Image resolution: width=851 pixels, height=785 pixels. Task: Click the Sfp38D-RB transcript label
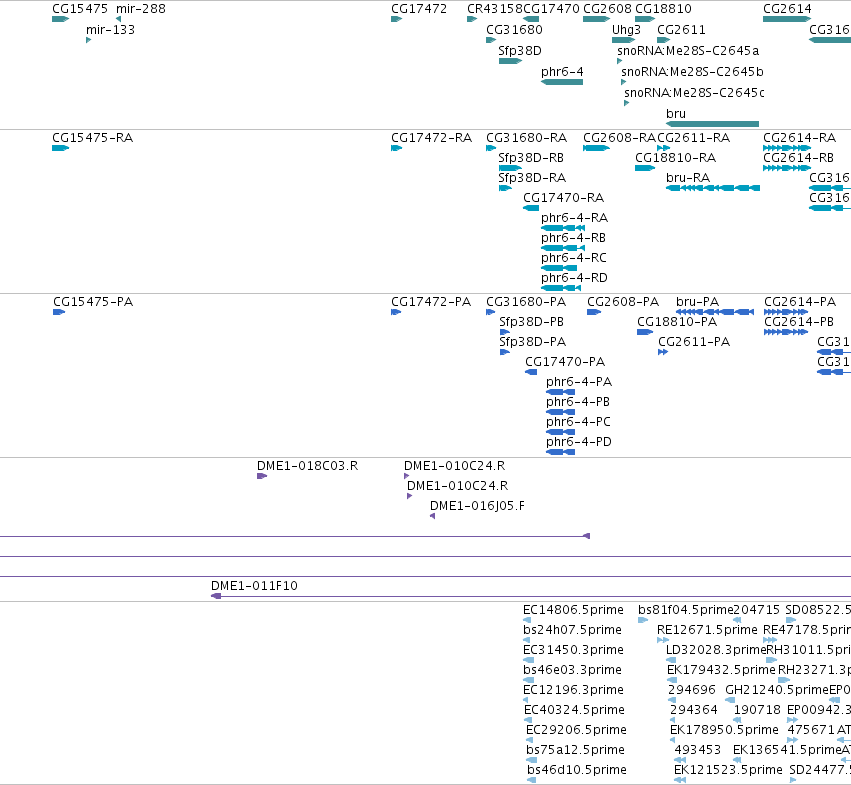coord(531,158)
